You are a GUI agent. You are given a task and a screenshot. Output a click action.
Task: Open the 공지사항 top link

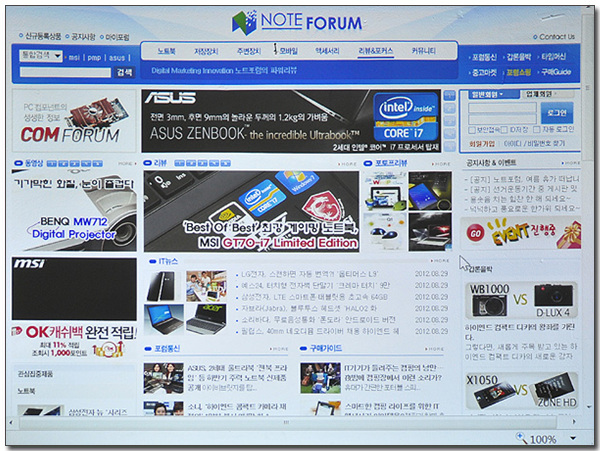click(x=81, y=36)
